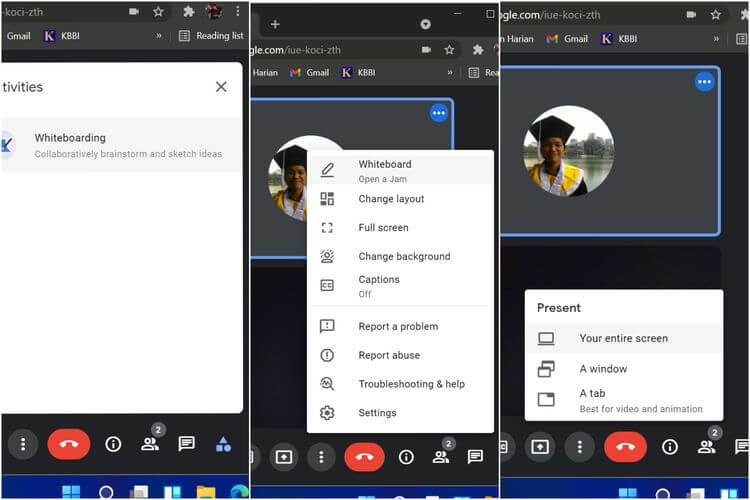
Task: Click the star icon in Present menu screenshot
Action: tap(716, 15)
